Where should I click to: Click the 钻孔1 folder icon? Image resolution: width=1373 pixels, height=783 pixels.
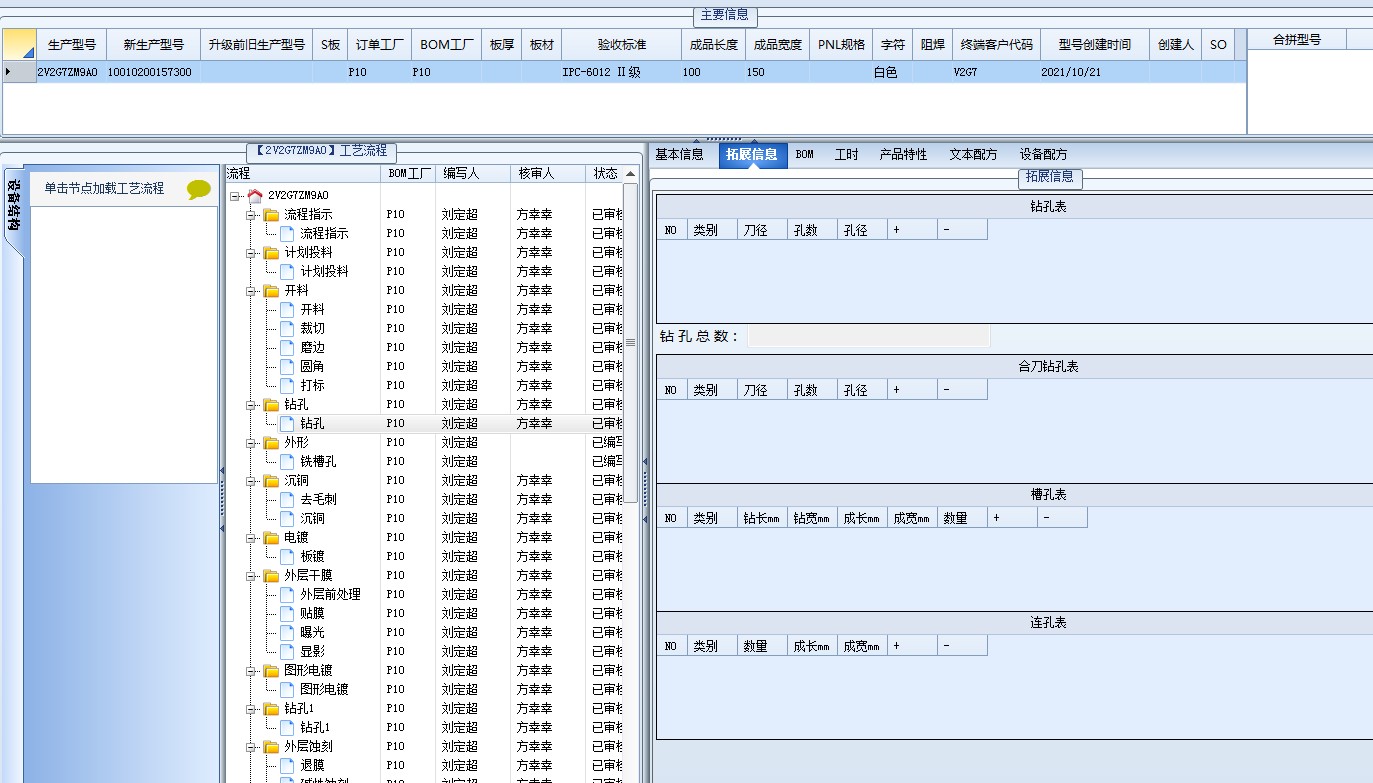coord(271,708)
